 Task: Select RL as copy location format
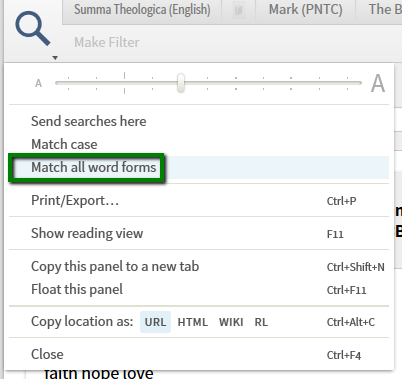[261, 322]
